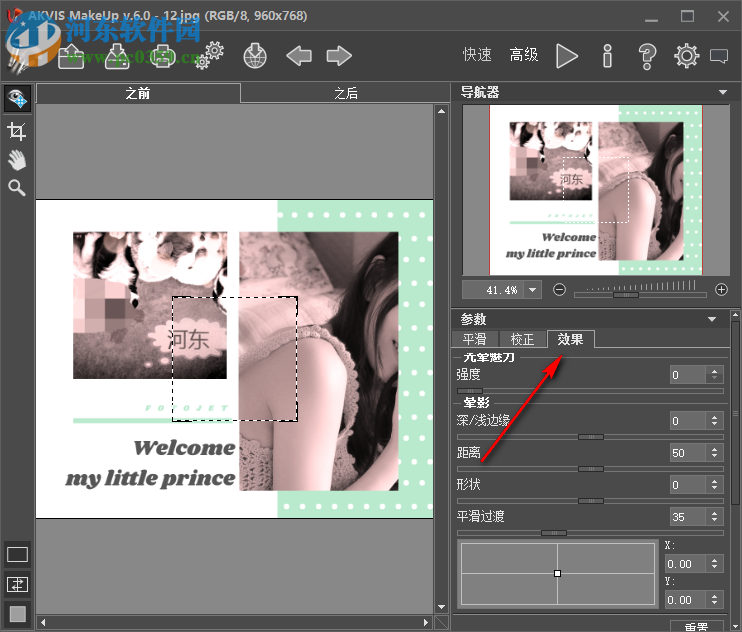Click the X coordinate stepper arrows
The width and height of the screenshot is (742, 632).
pyautogui.click(x=715, y=563)
